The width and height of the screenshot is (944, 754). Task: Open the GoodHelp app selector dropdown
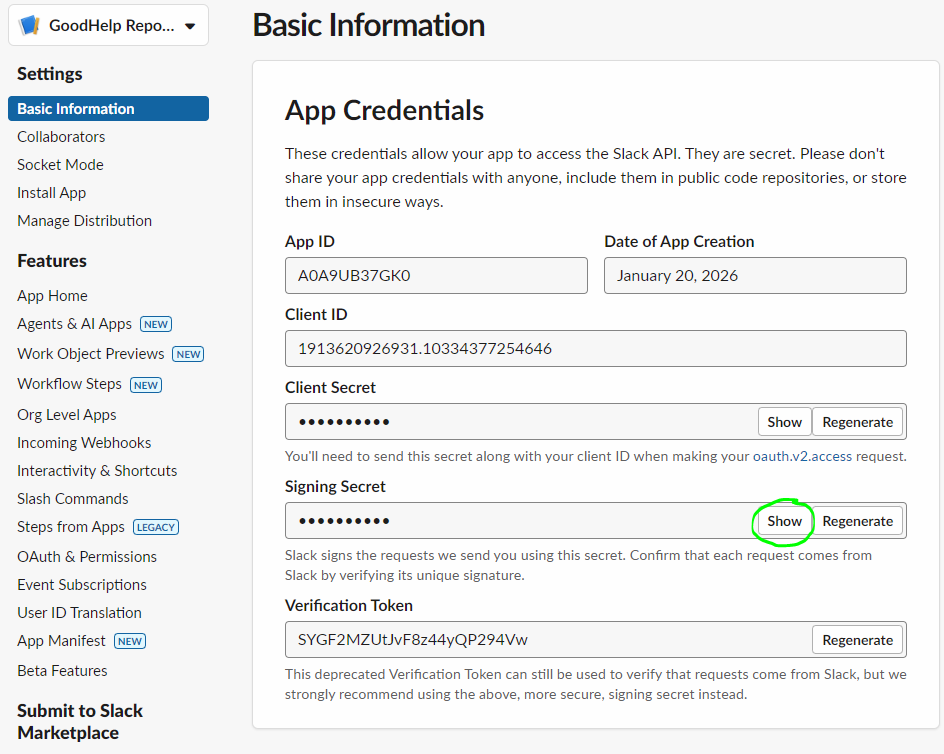point(190,27)
